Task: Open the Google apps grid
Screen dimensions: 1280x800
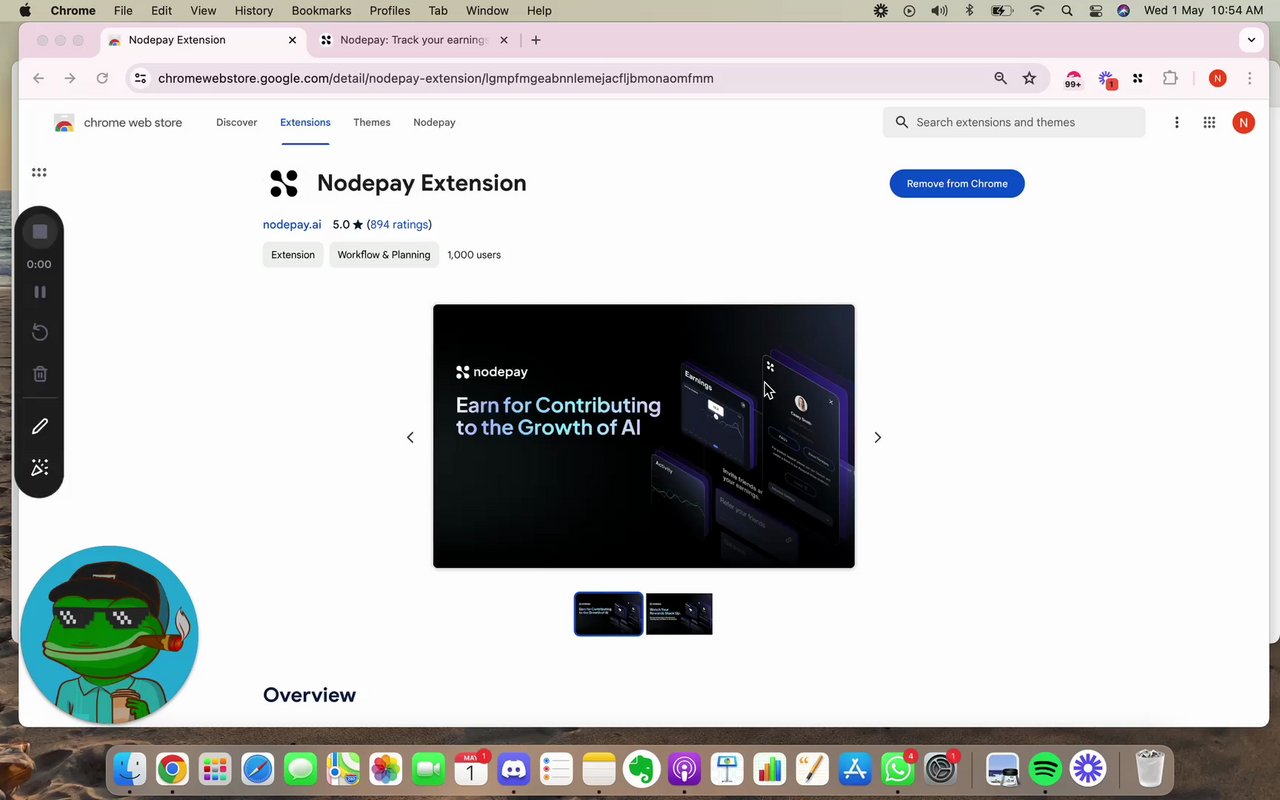Action: 1209,122
